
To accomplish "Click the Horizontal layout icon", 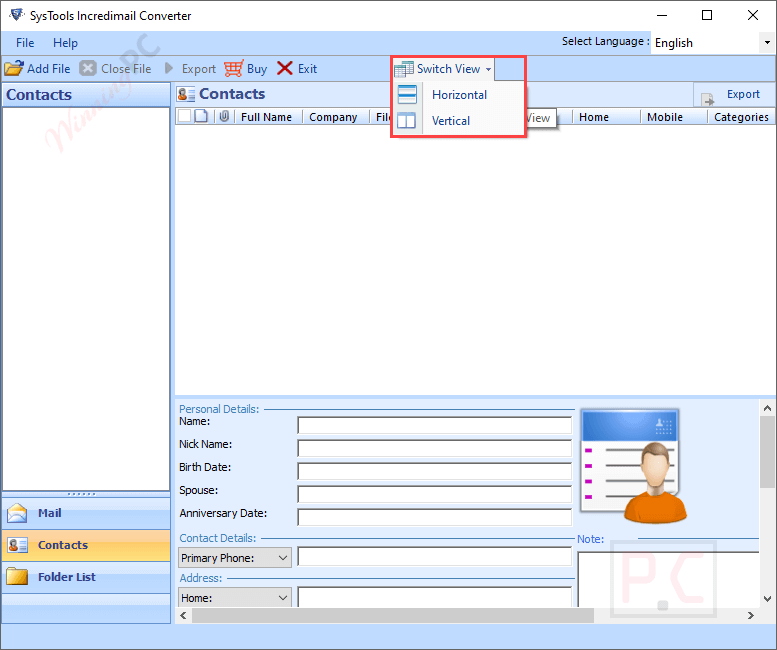I will [x=407, y=94].
